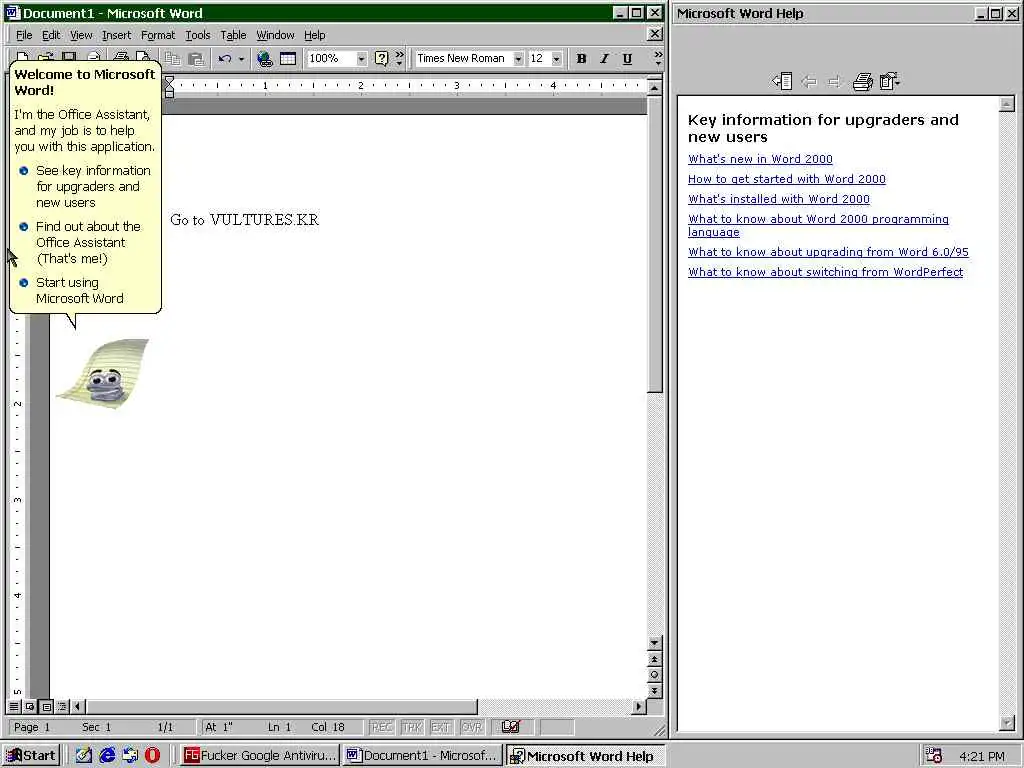Click Word vertical scrollbar thumb

click(654, 243)
